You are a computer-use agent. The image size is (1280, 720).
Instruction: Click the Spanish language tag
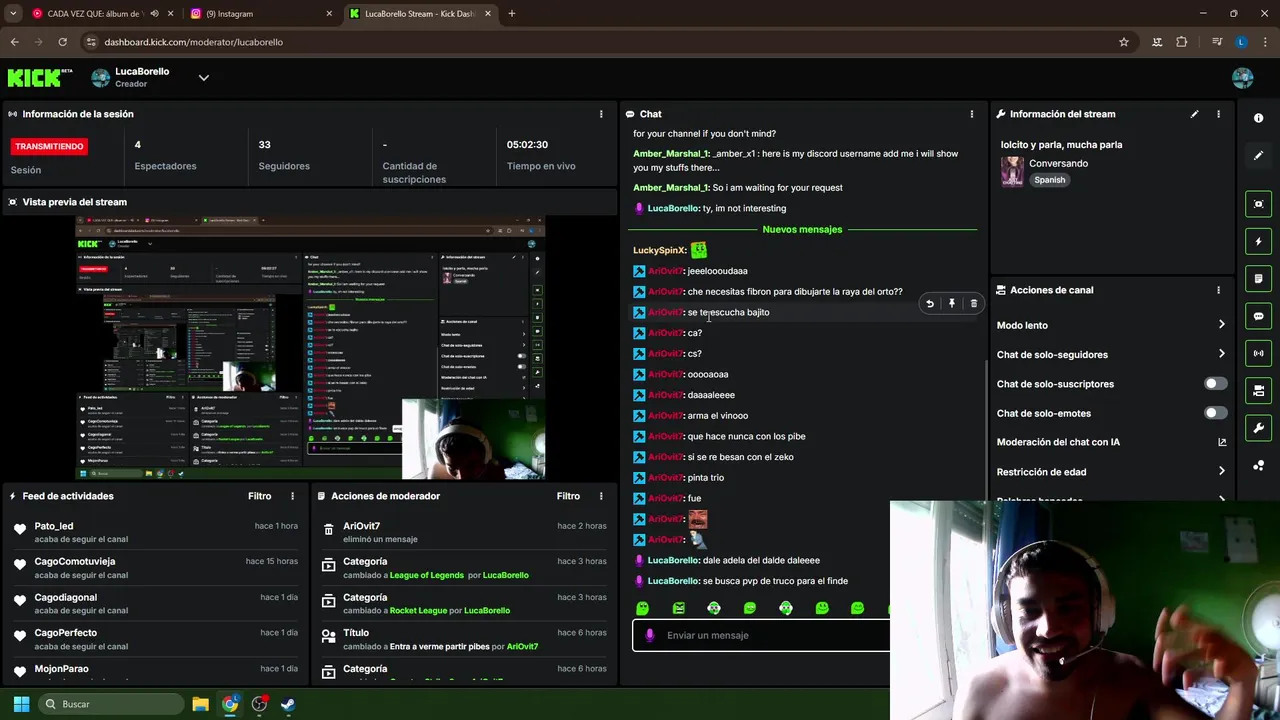(x=1050, y=180)
